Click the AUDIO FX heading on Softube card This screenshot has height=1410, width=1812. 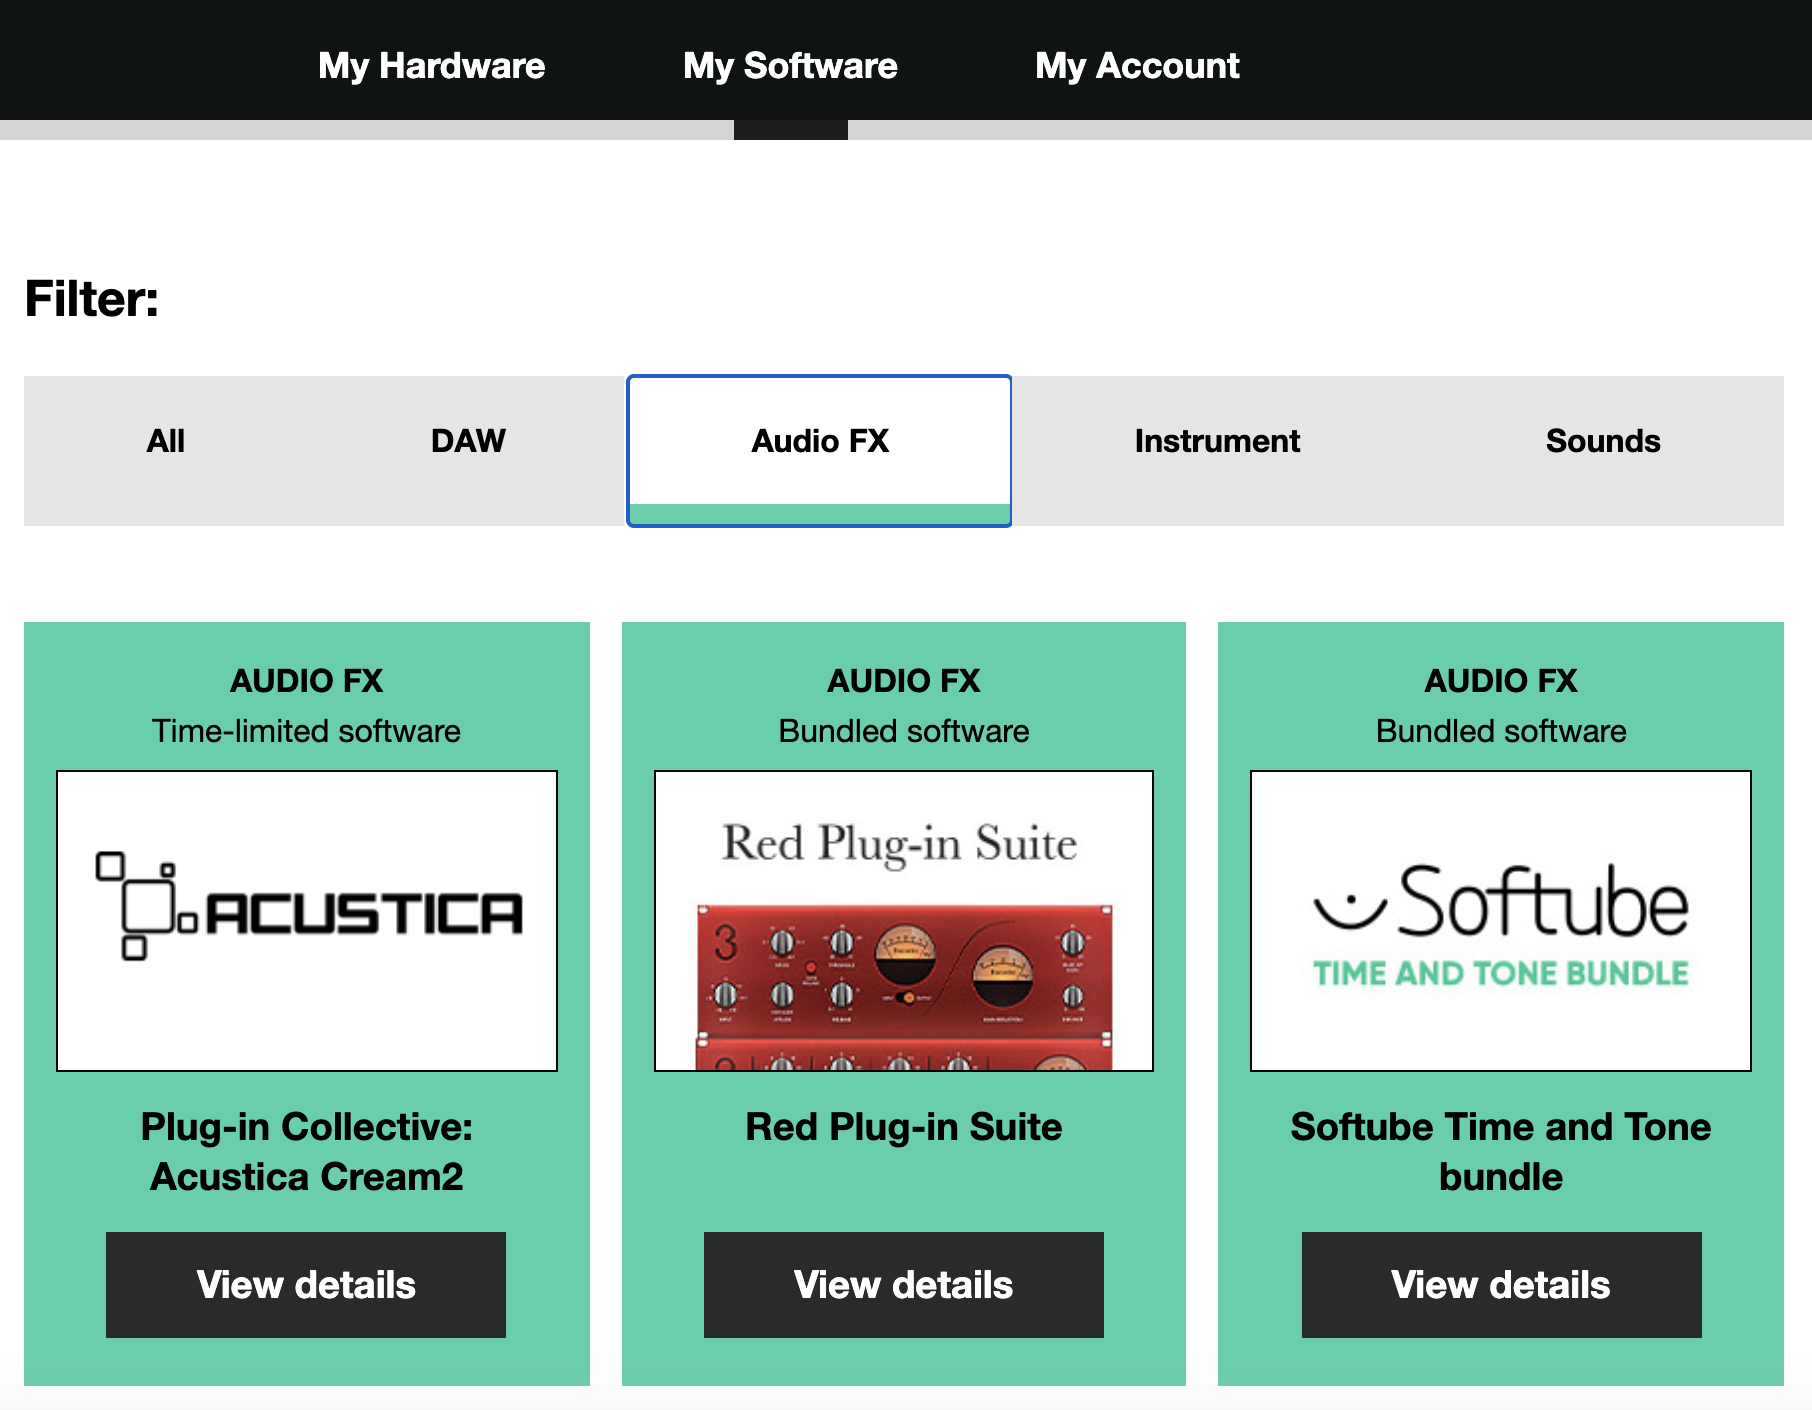[1500, 681]
